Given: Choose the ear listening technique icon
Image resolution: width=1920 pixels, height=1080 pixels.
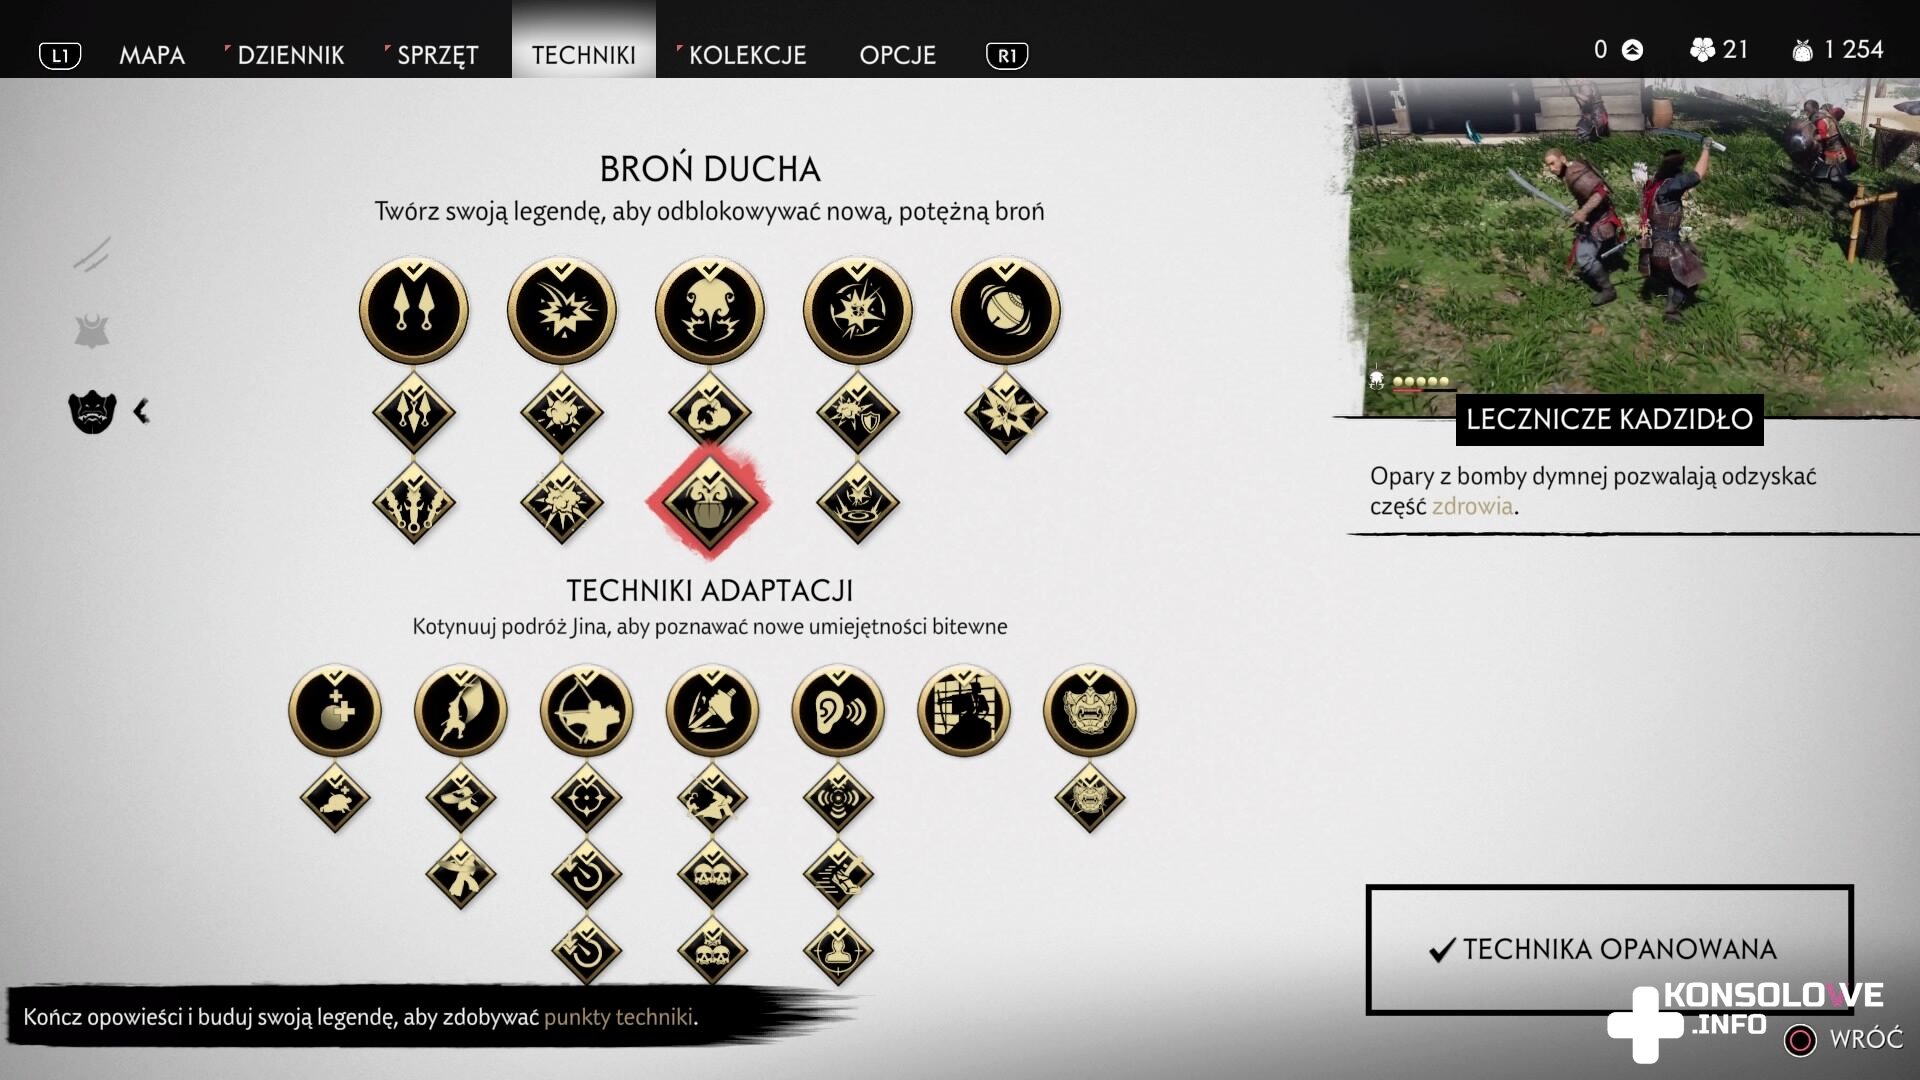Looking at the screenshot, I should 838,710.
